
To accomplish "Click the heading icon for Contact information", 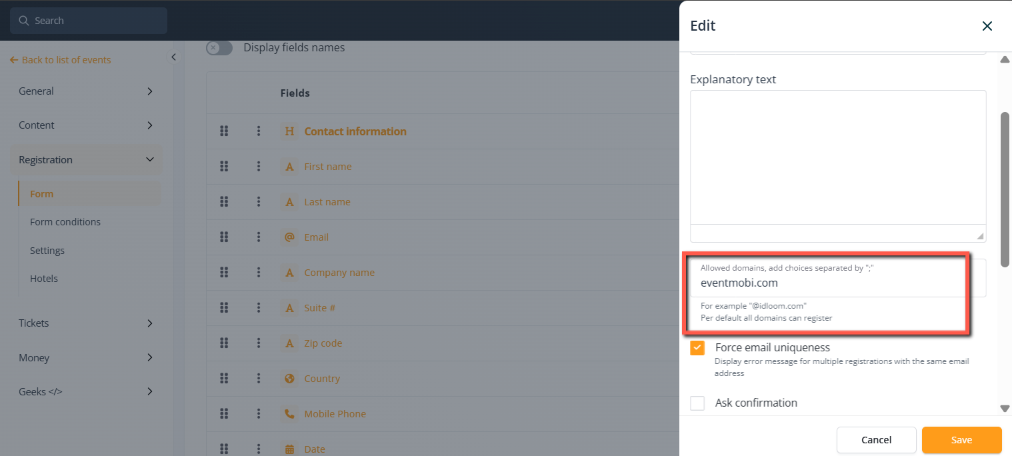I will (x=289, y=132).
